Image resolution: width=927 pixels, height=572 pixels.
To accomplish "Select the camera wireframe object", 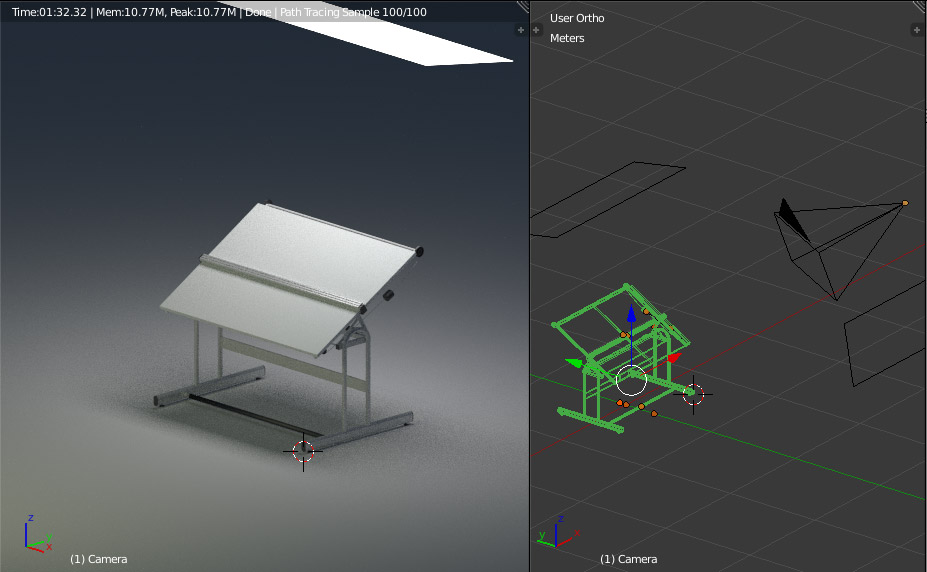I will [840, 248].
